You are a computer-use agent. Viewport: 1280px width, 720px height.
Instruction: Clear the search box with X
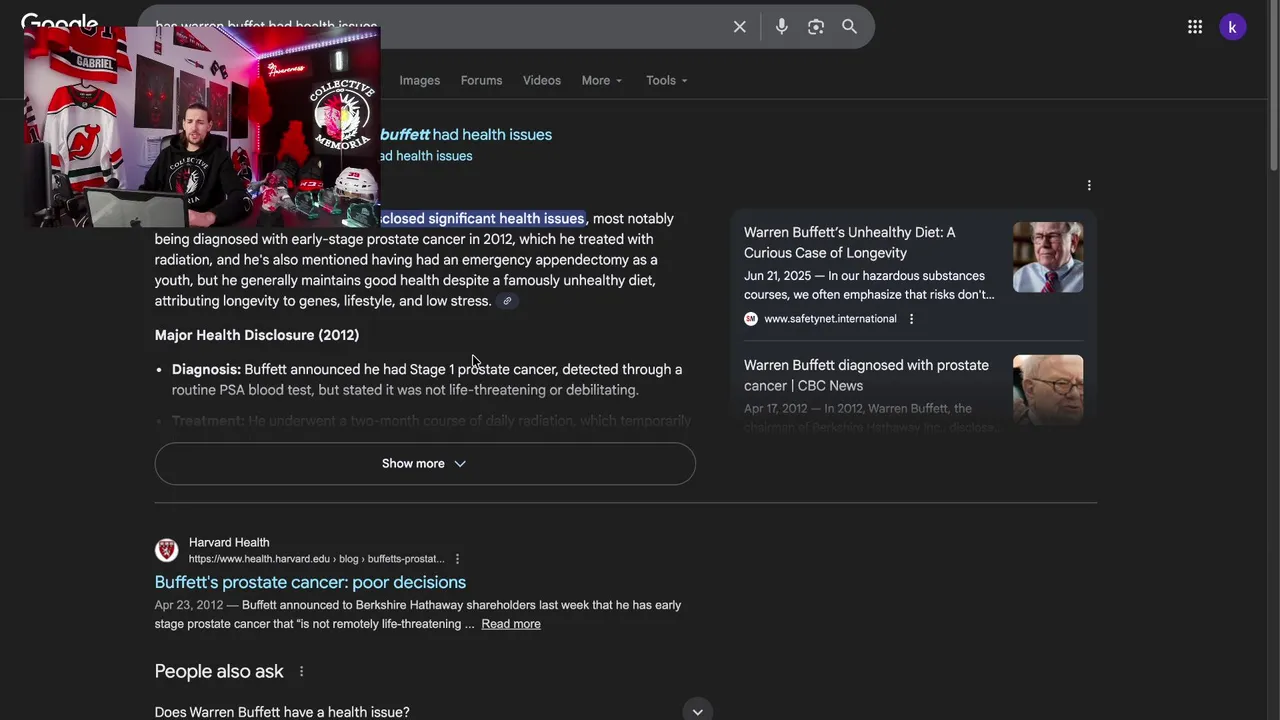point(740,27)
